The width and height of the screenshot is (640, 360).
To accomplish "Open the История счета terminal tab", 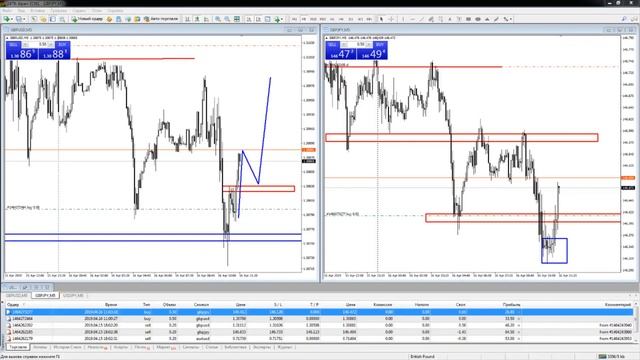I will (x=67, y=347).
